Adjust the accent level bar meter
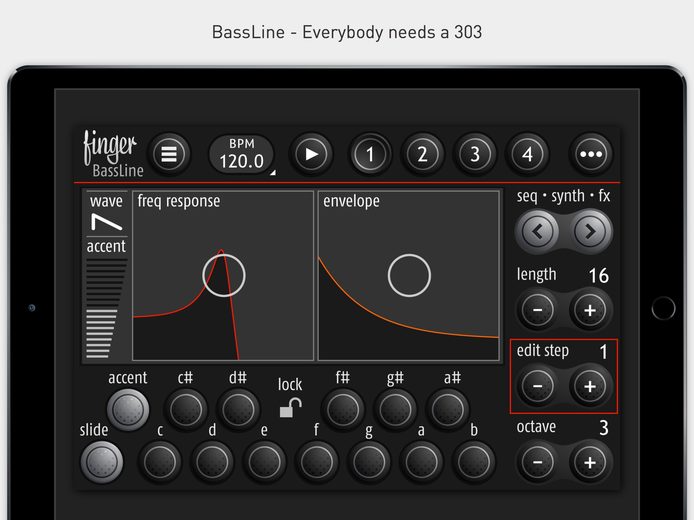The width and height of the screenshot is (694, 520). pyautogui.click(x=106, y=308)
